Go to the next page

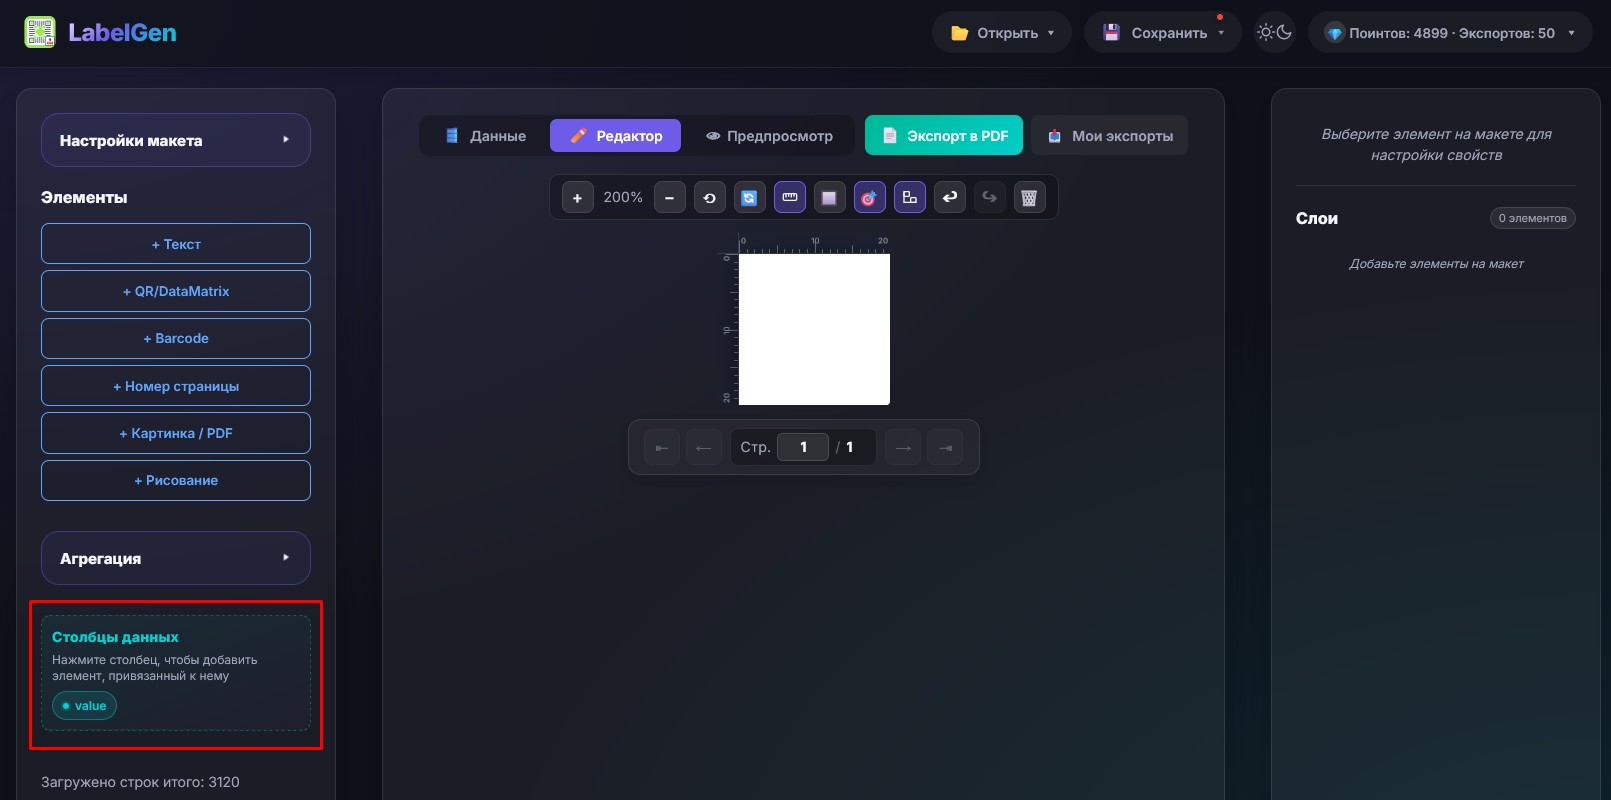click(903, 447)
